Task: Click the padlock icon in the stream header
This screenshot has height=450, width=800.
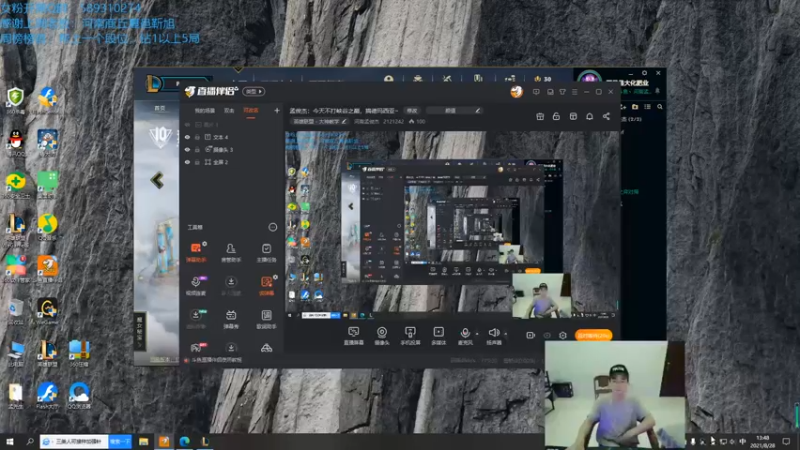Action: point(556,116)
